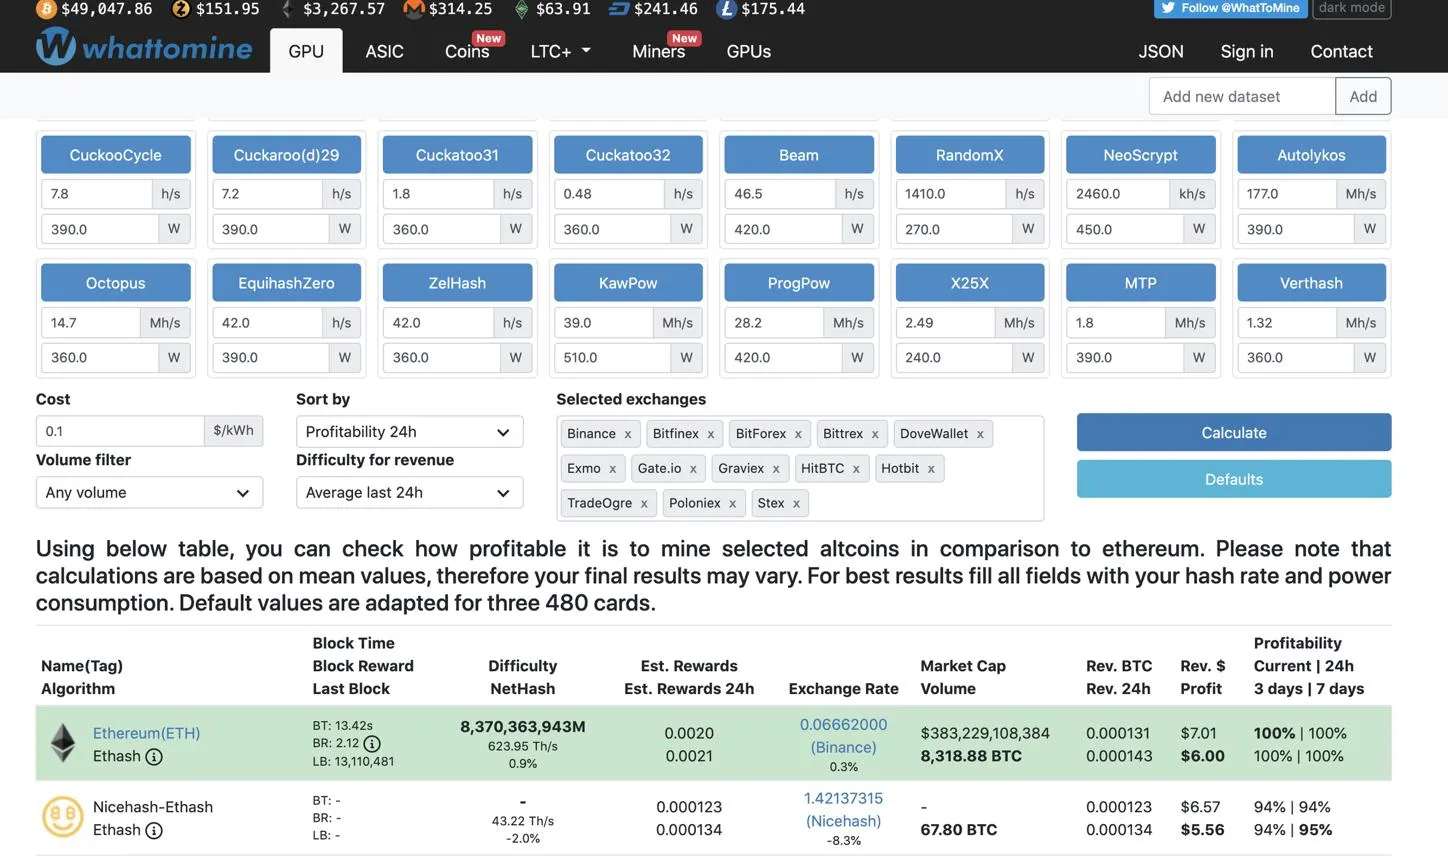The image size is (1448, 860).
Task: Toggle dark mode
Action: pos(1351,8)
